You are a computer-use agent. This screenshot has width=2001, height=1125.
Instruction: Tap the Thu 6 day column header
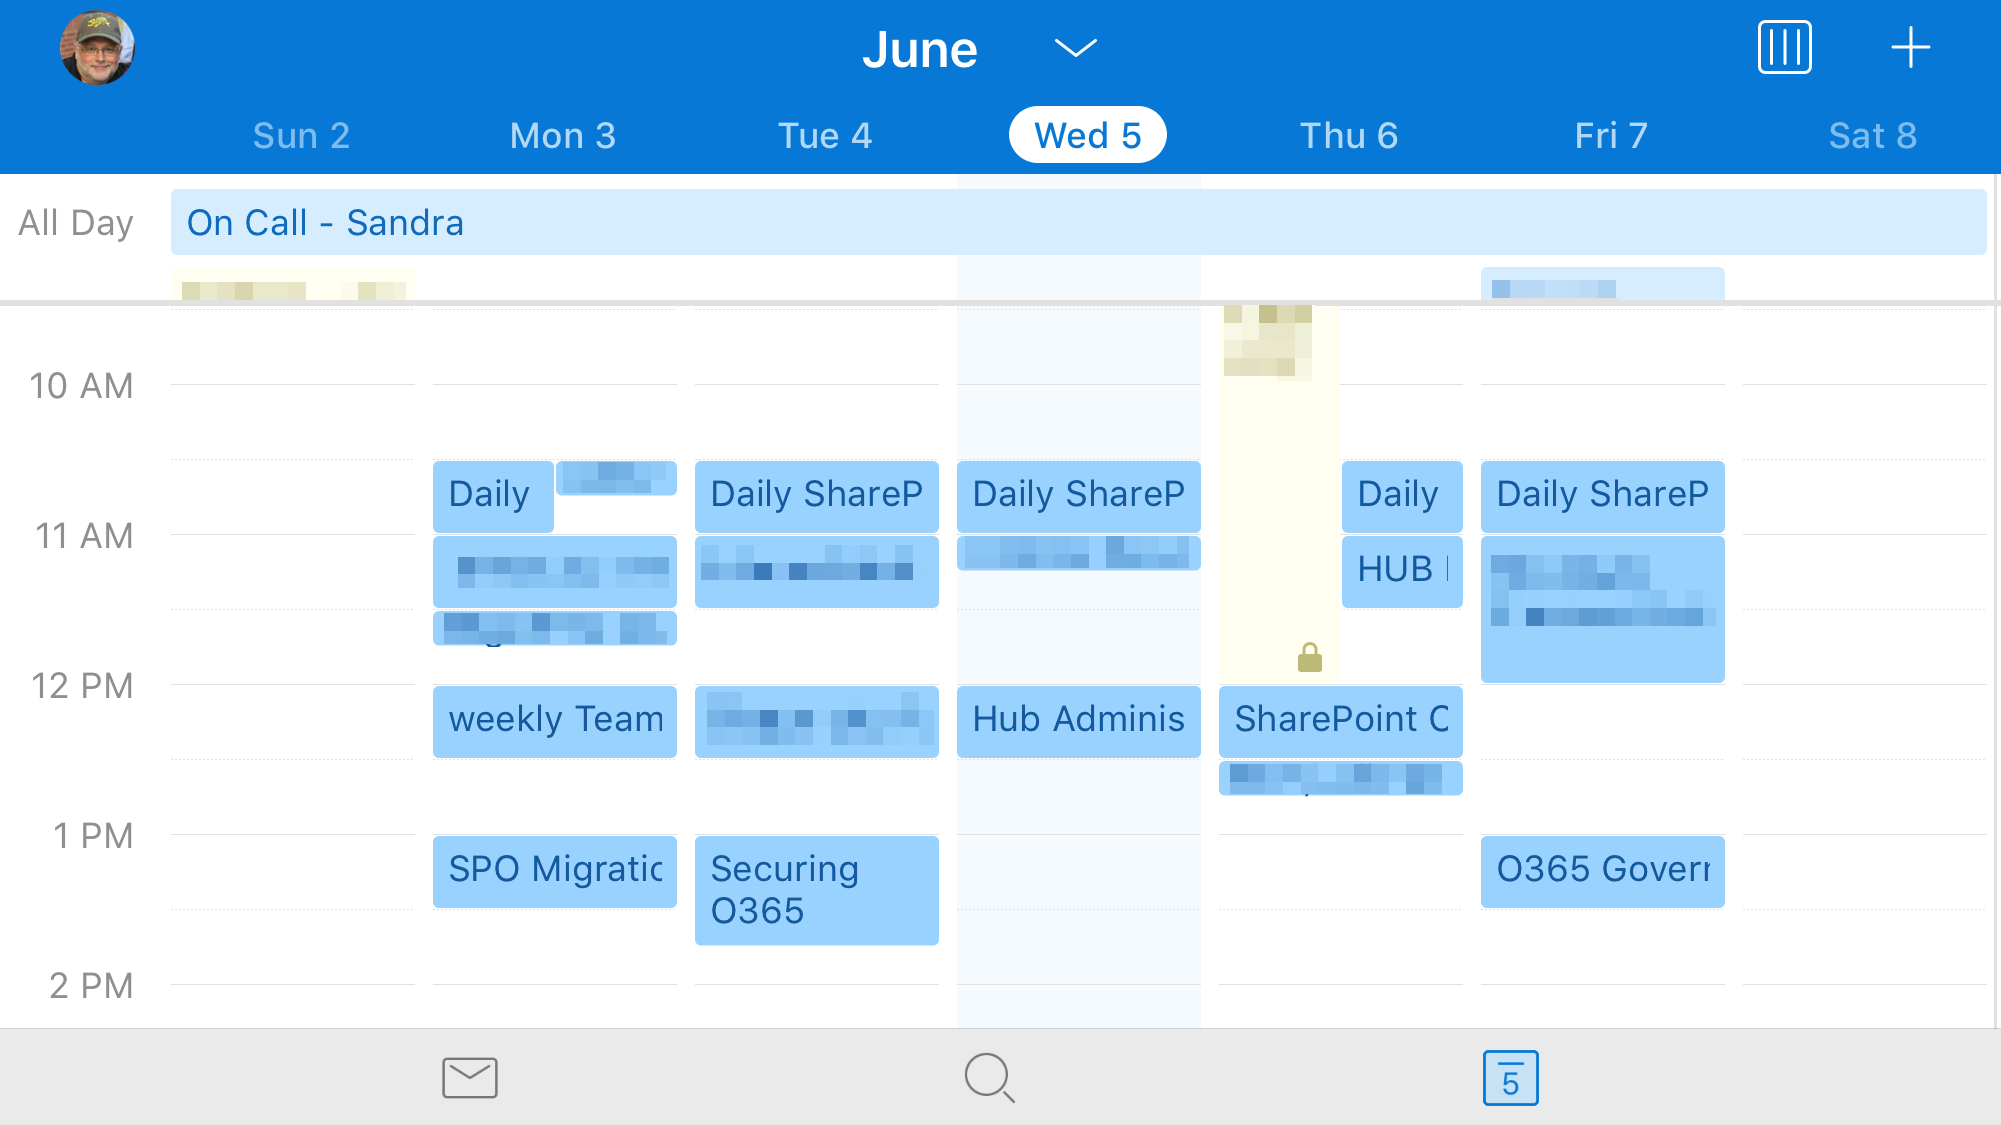click(x=1348, y=133)
